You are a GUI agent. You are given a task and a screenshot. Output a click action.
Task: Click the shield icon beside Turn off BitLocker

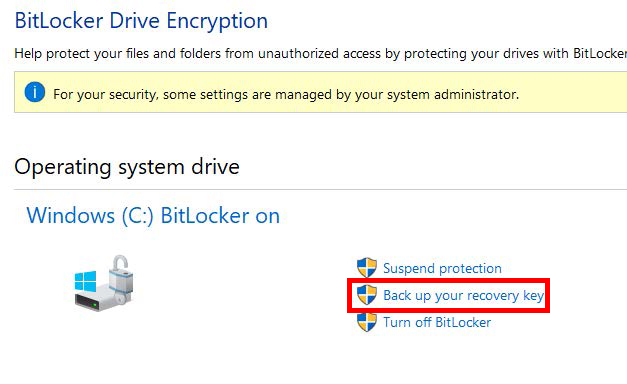[367, 322]
